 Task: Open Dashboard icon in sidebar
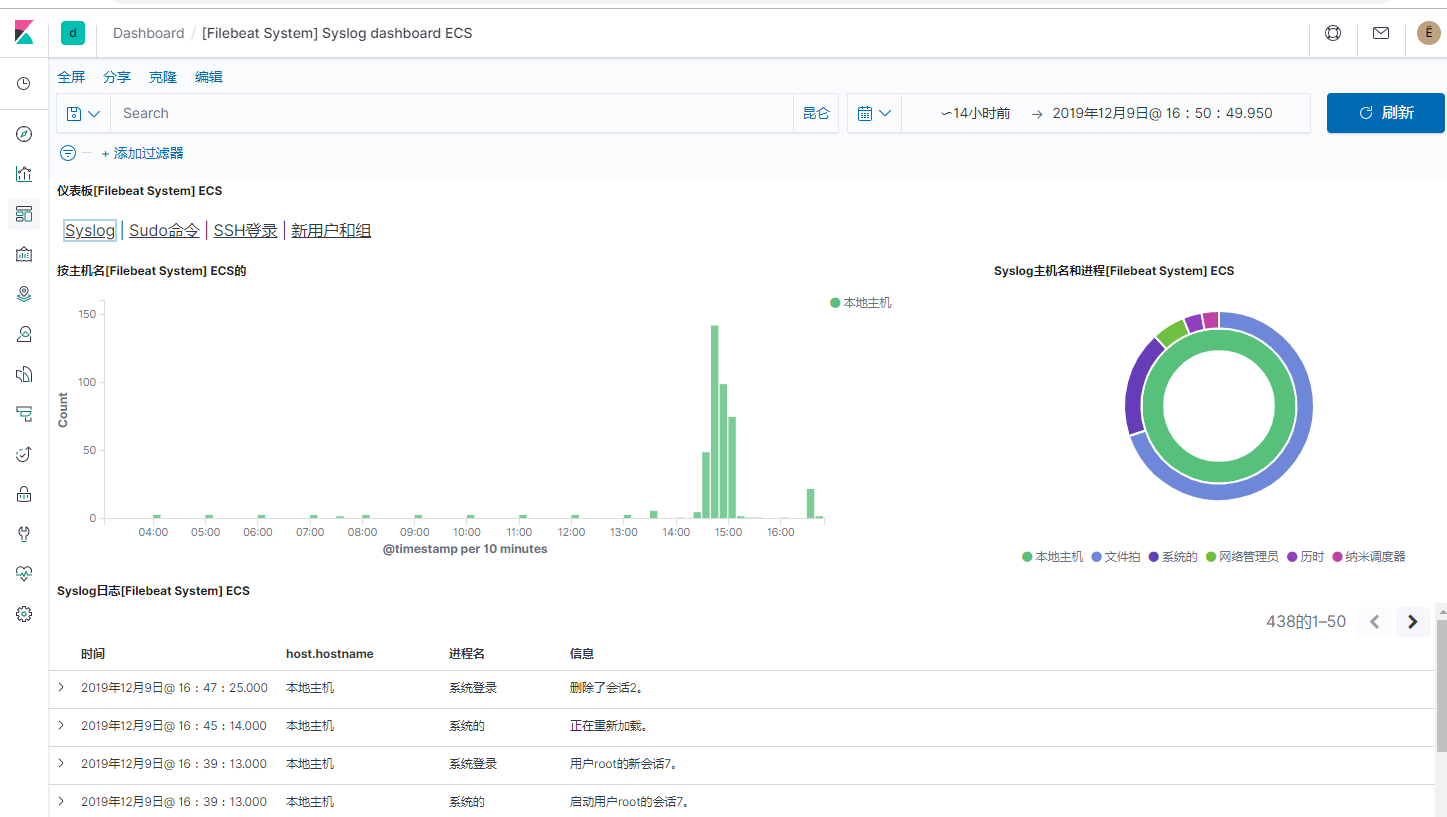pos(24,214)
